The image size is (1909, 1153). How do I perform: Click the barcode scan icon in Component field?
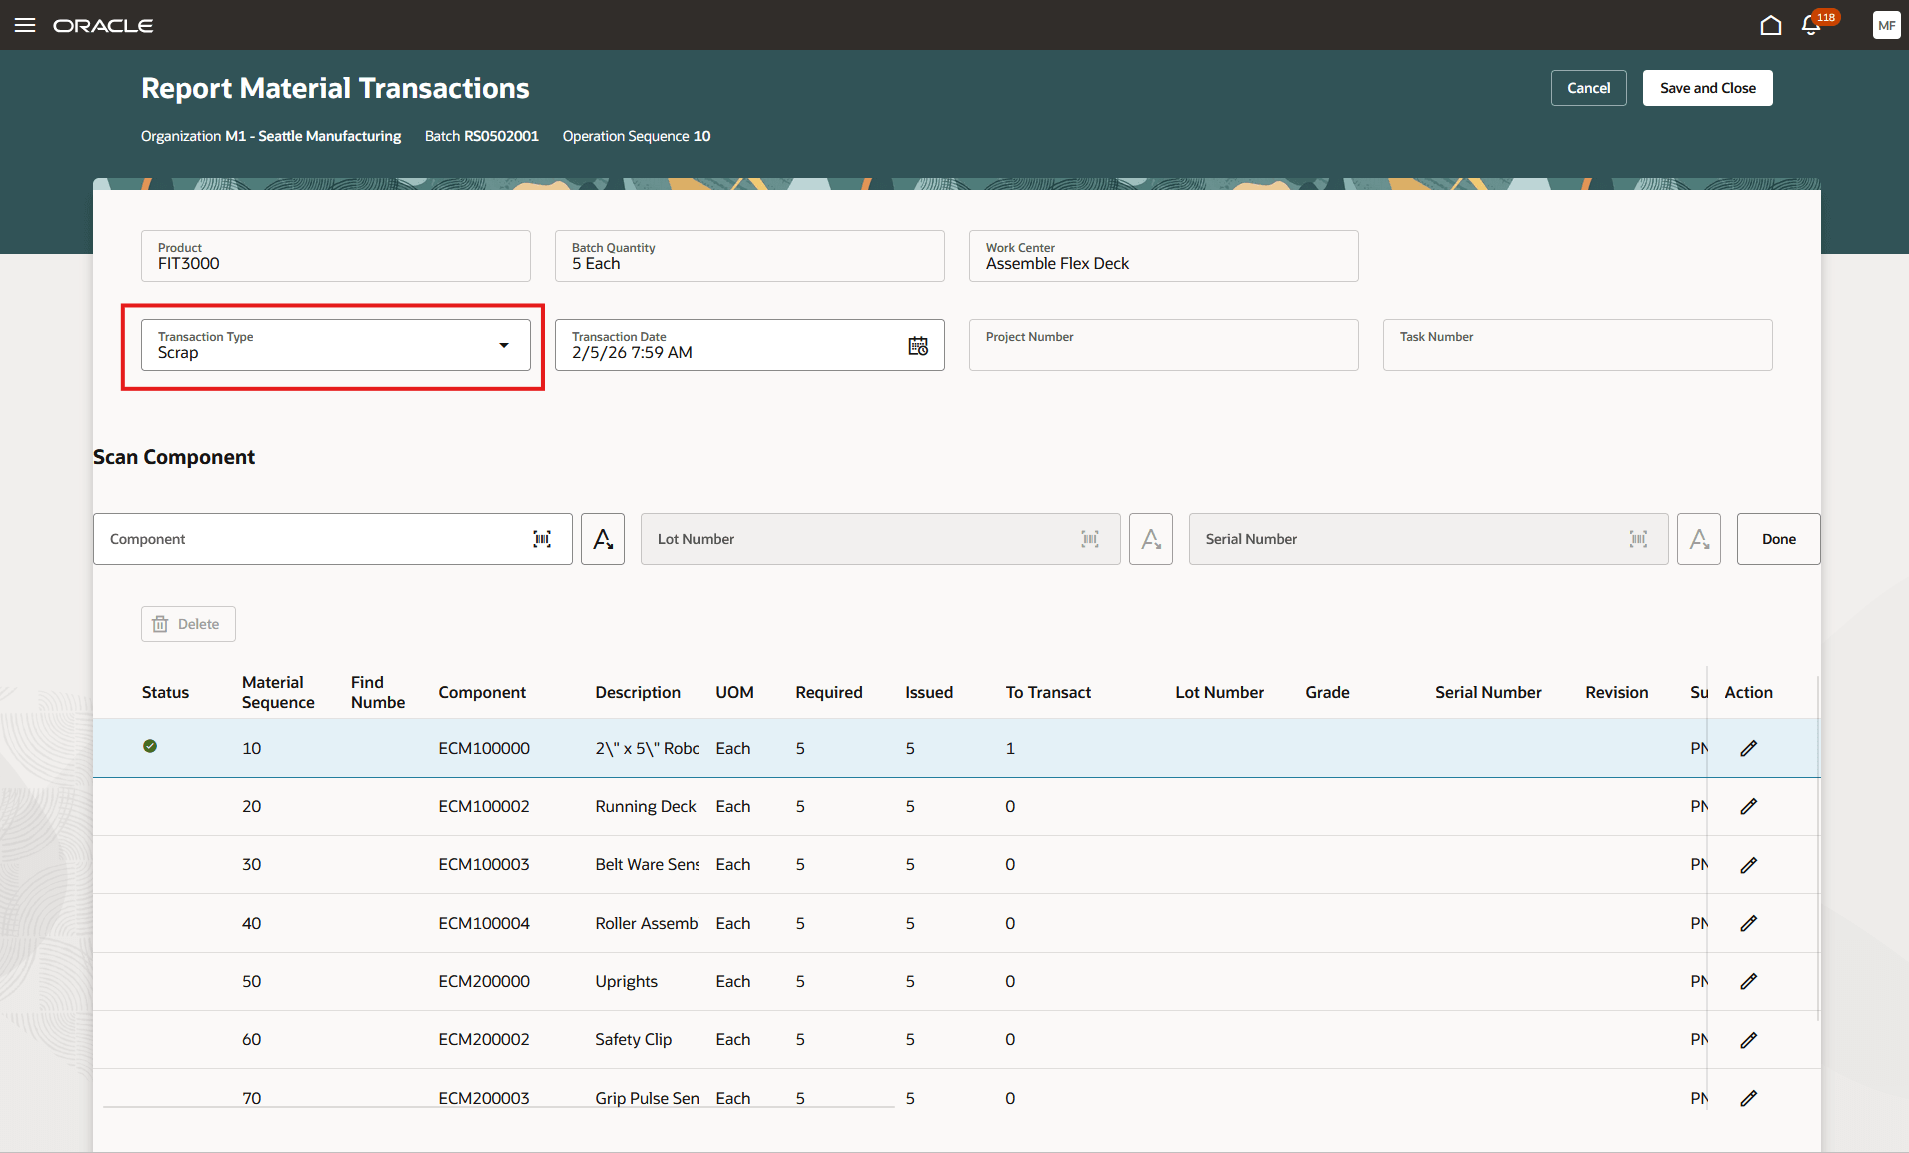point(541,539)
